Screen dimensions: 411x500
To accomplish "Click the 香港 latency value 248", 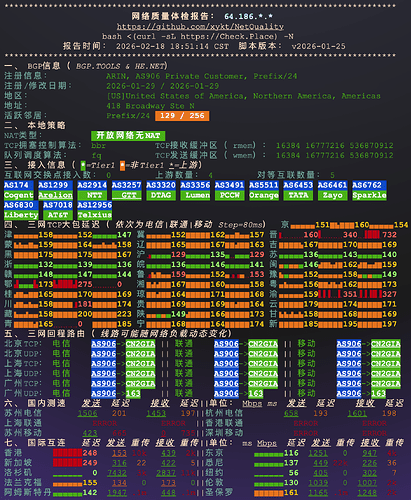I will pyautogui.click(x=90, y=453).
